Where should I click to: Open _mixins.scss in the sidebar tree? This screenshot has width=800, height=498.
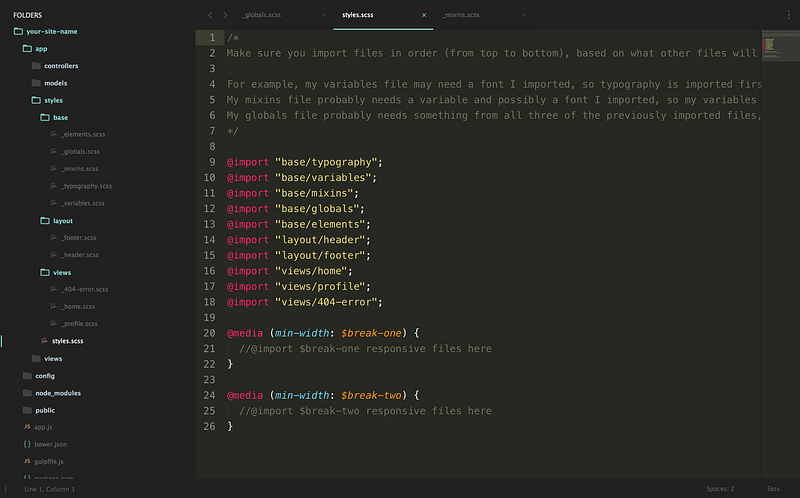[x=80, y=168]
